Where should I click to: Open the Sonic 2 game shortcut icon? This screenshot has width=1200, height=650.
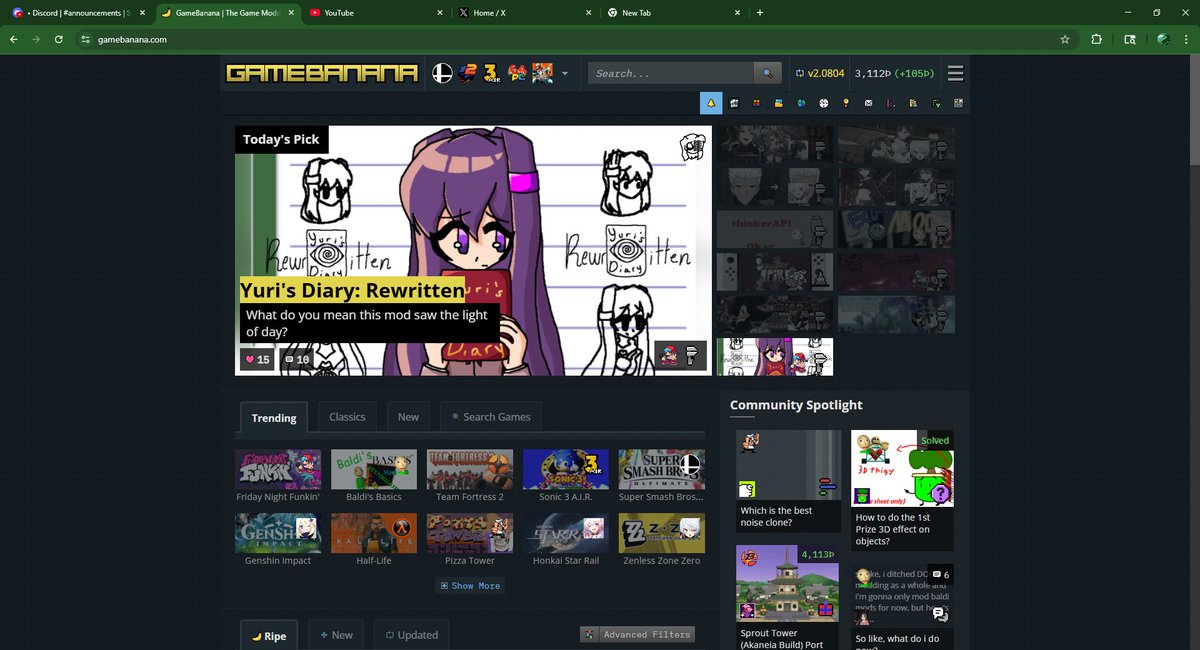pos(467,73)
